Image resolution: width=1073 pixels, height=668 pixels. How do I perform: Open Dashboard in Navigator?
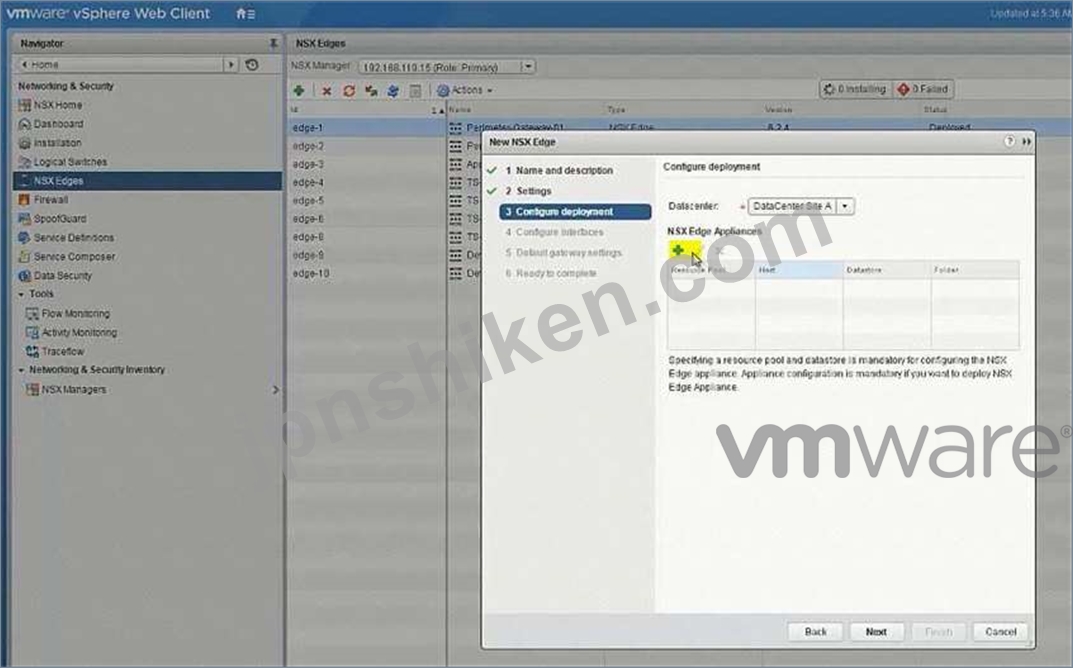pyautogui.click(x=58, y=124)
